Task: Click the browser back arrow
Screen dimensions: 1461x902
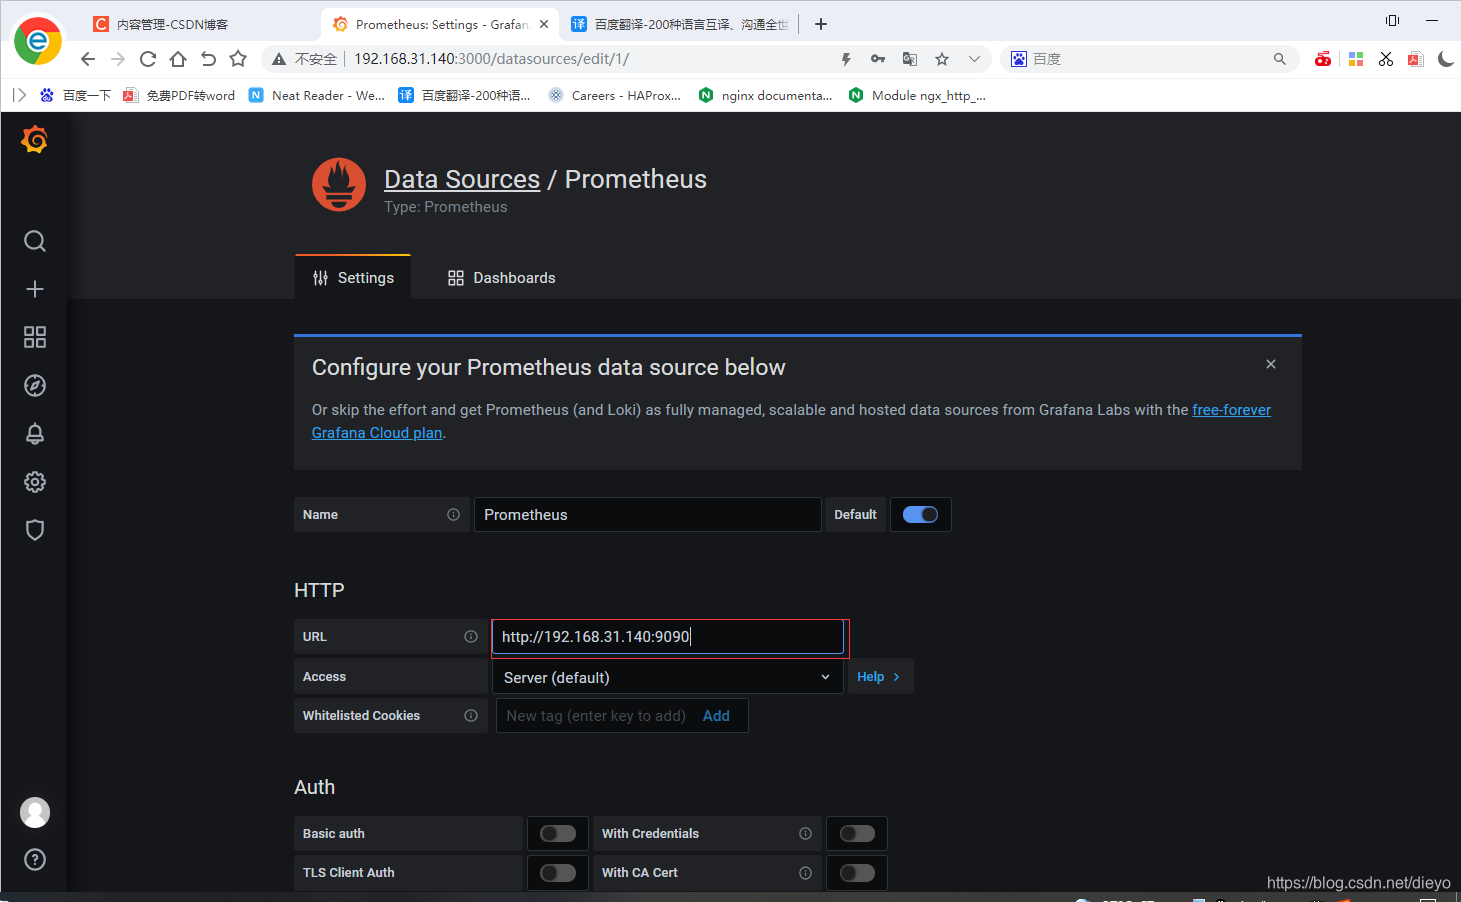Action: point(88,59)
